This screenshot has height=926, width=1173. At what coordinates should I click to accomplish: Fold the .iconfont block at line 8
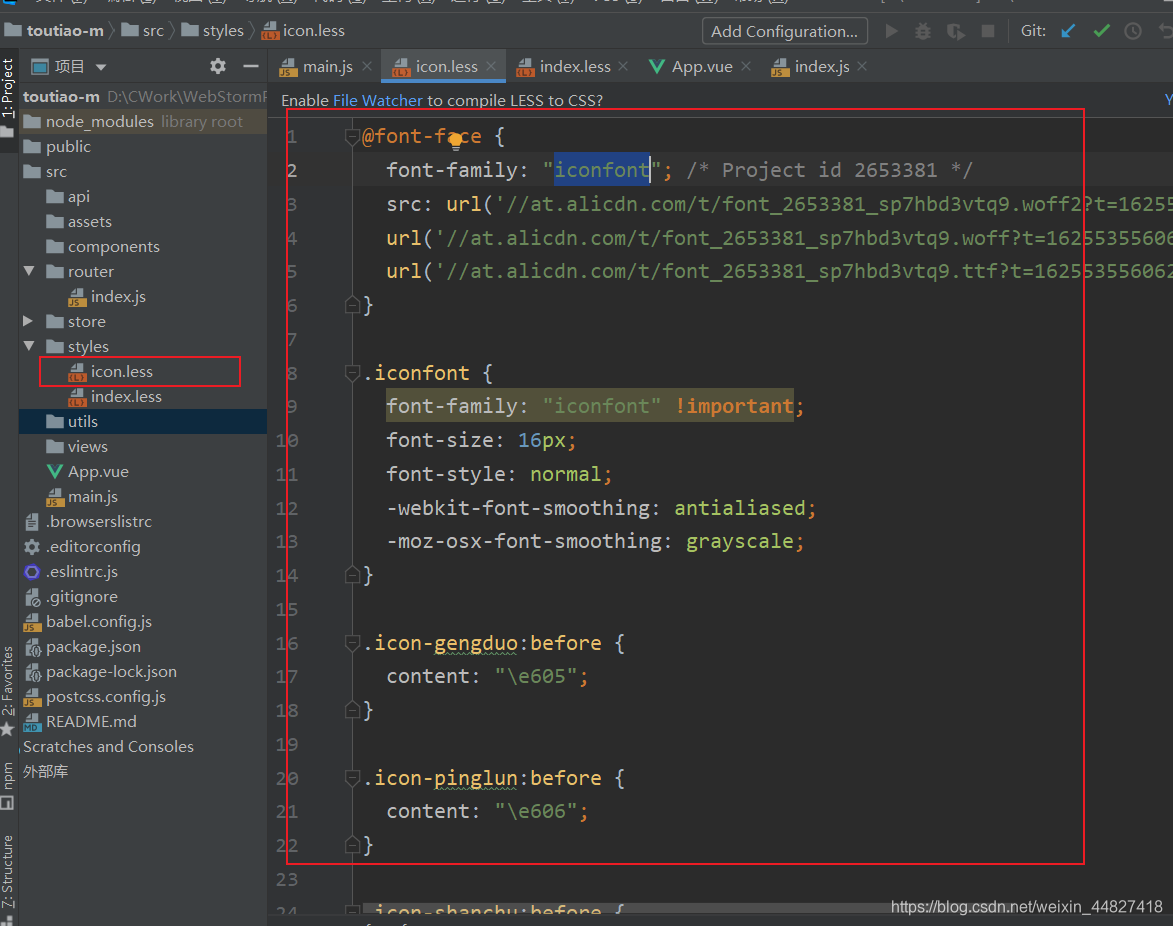coord(352,372)
